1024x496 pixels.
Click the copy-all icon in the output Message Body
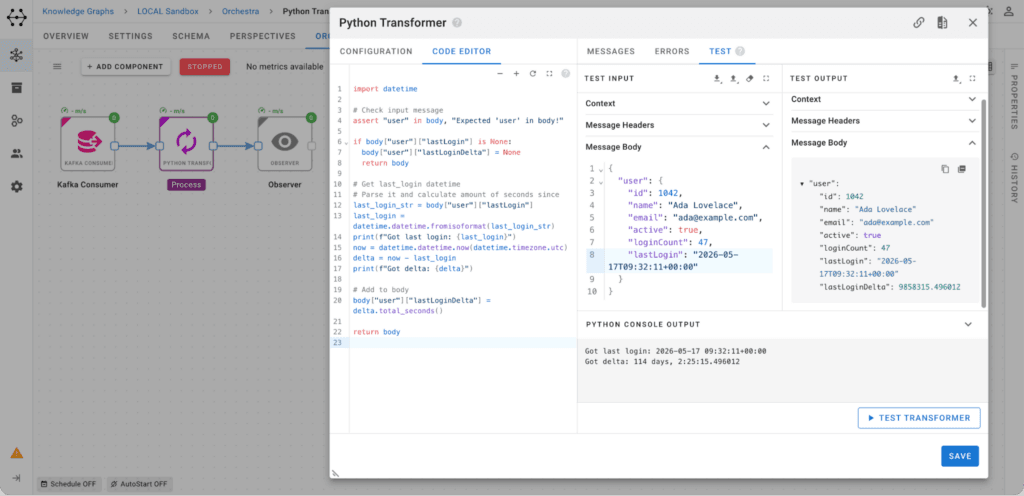[x=961, y=169]
